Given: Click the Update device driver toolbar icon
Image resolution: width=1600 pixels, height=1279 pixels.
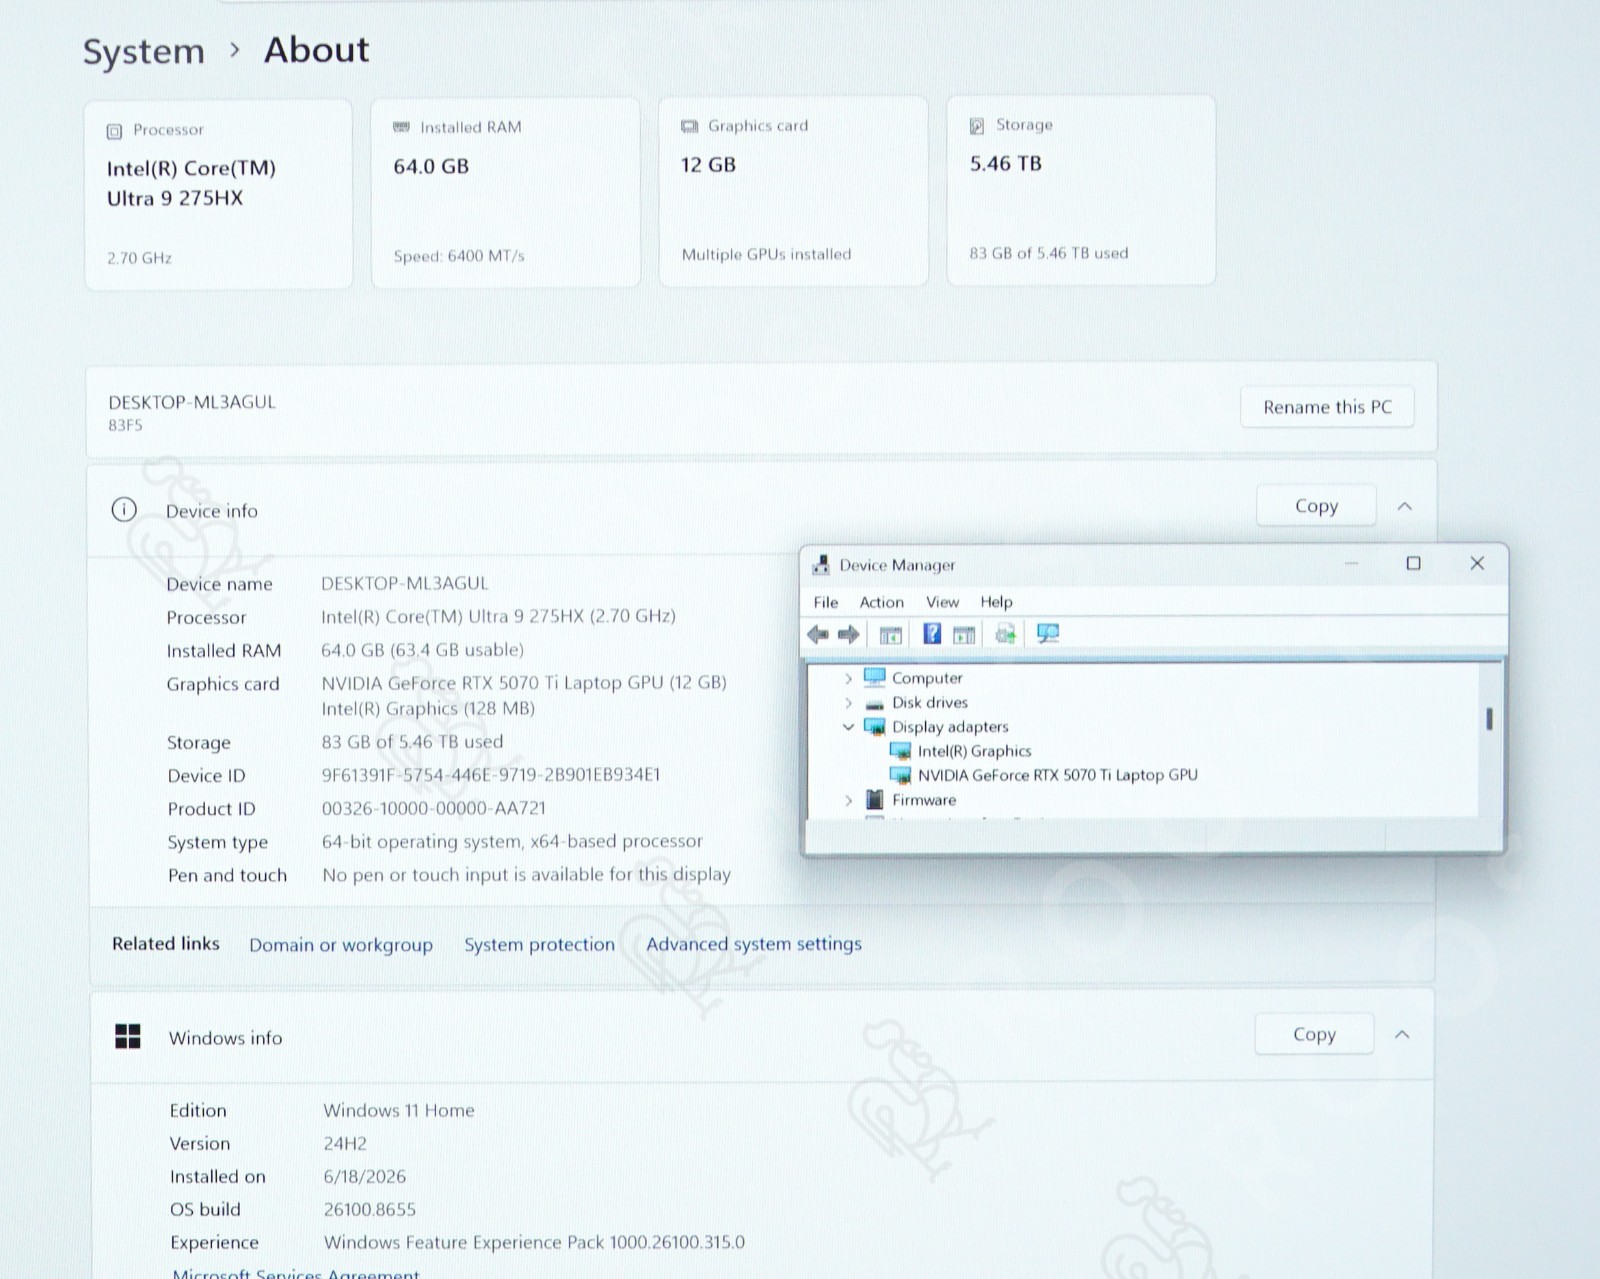Looking at the screenshot, I should (1006, 634).
